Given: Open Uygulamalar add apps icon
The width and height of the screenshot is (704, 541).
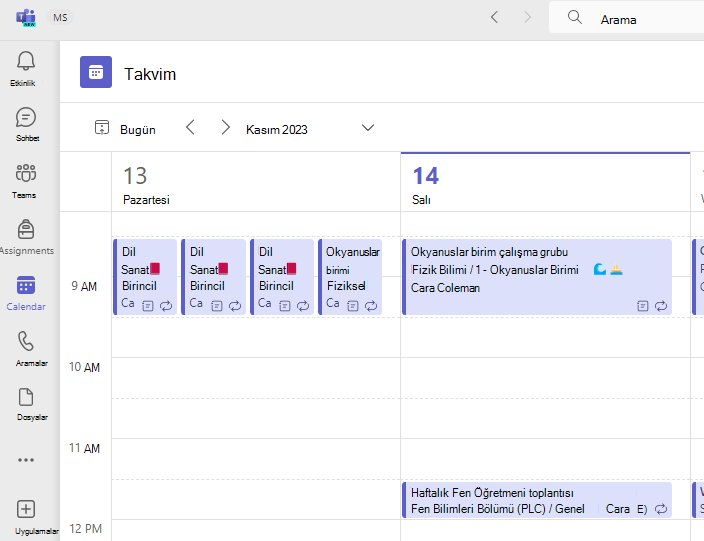Looking at the screenshot, I should coord(26,509).
